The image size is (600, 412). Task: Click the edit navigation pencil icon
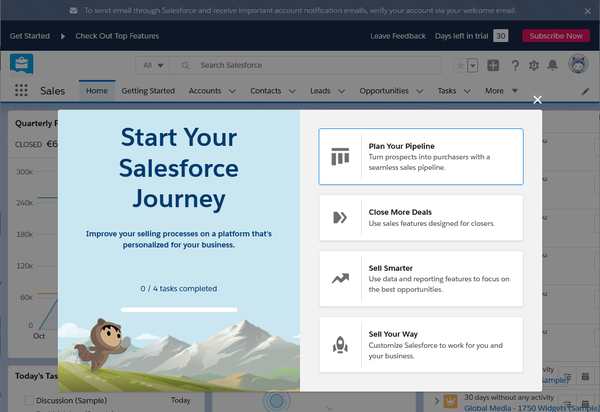point(585,91)
